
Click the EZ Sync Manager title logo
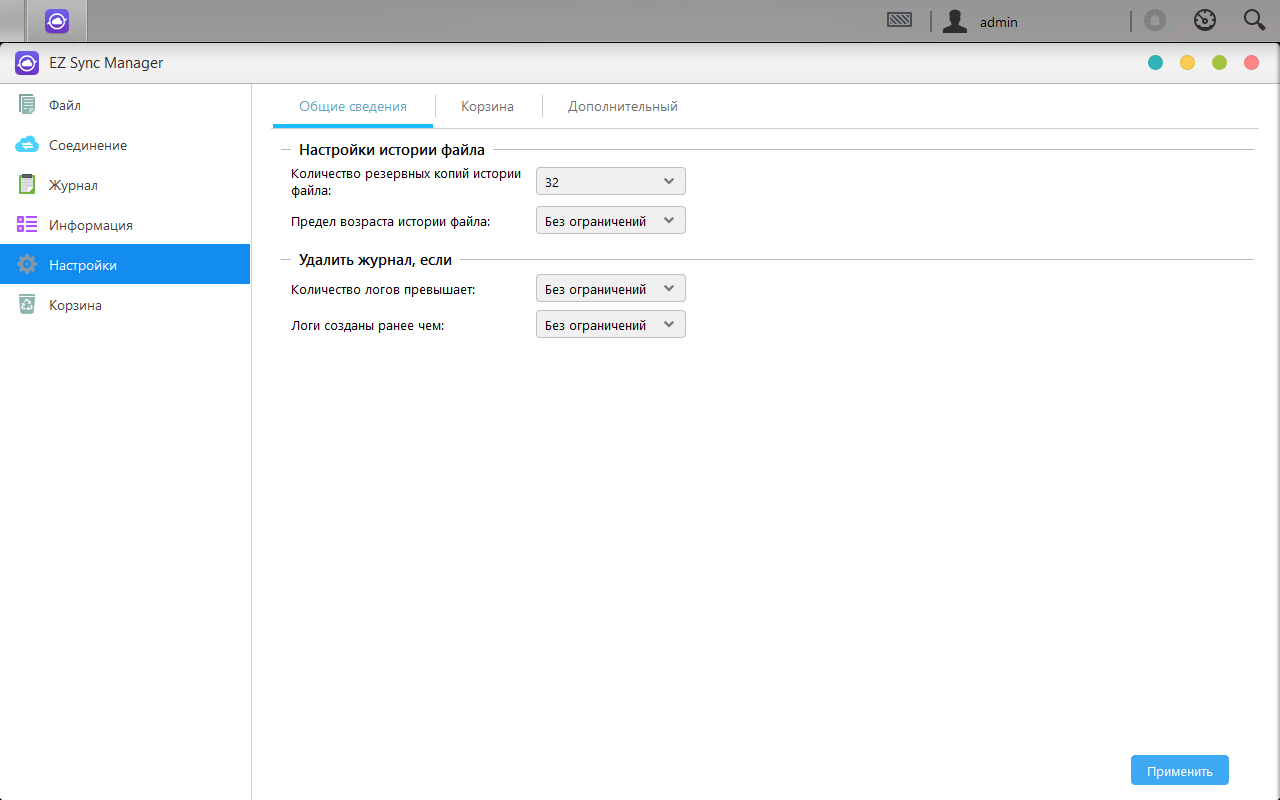[27, 63]
